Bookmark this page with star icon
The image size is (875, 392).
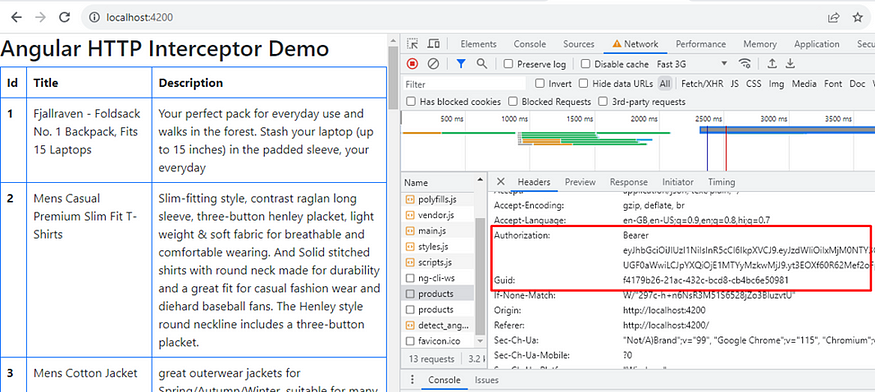858,17
